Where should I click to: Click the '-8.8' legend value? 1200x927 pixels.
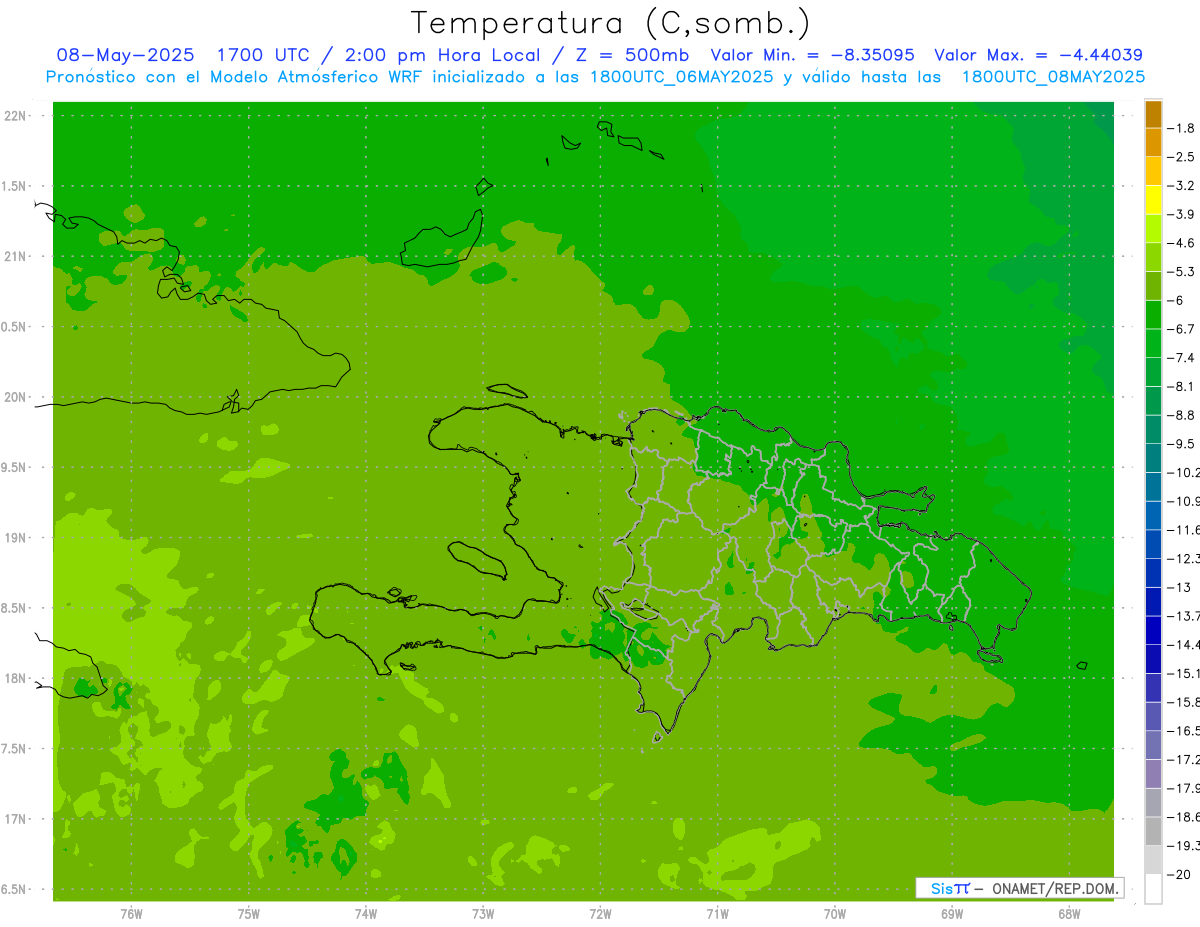(1183, 415)
